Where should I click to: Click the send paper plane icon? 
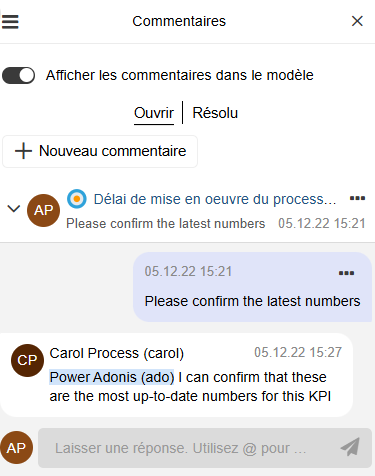[350, 447]
